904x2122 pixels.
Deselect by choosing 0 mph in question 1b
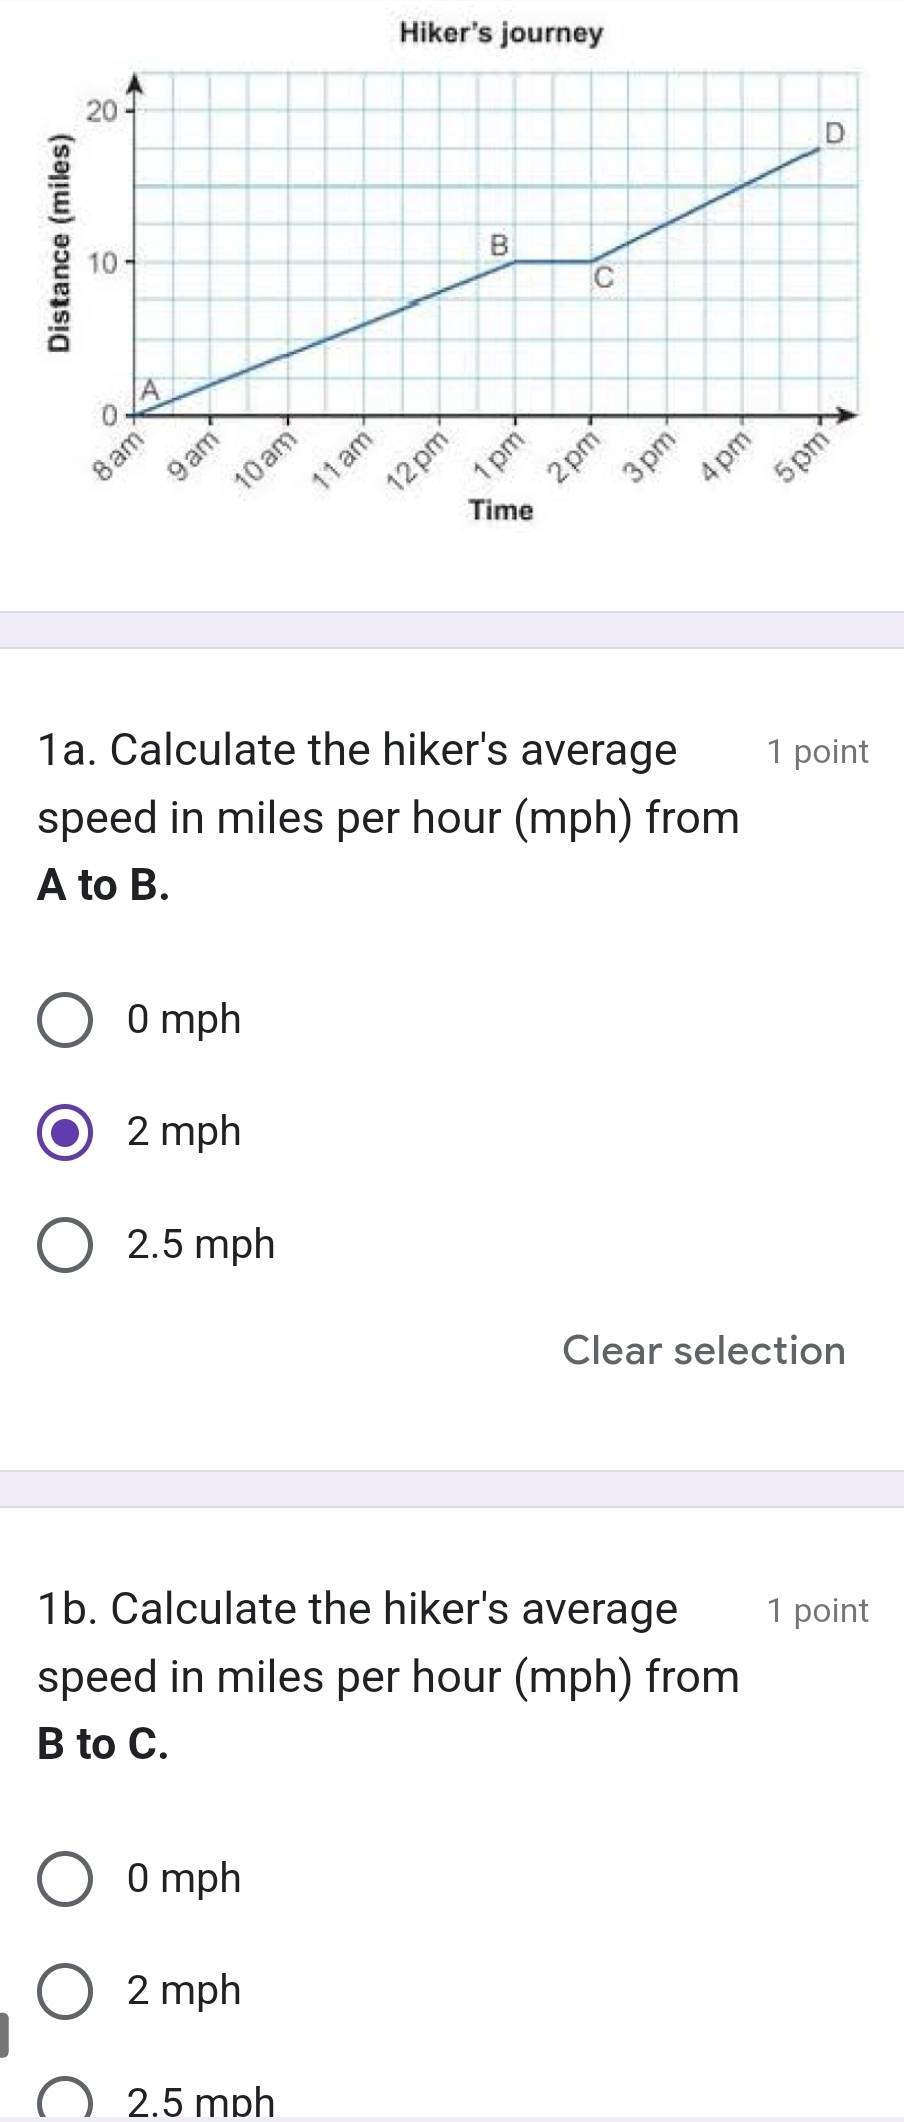point(64,1877)
